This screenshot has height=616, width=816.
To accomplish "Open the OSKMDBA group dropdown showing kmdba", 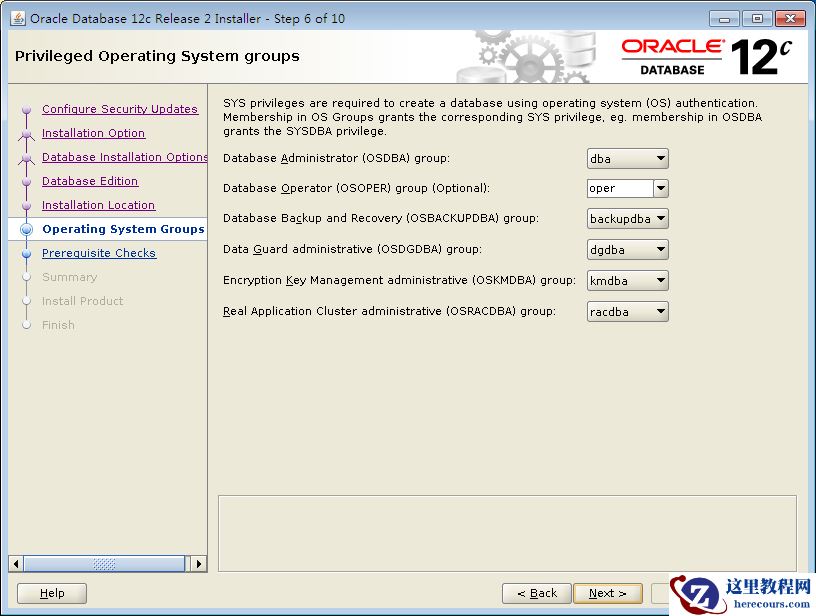I will pyautogui.click(x=627, y=280).
